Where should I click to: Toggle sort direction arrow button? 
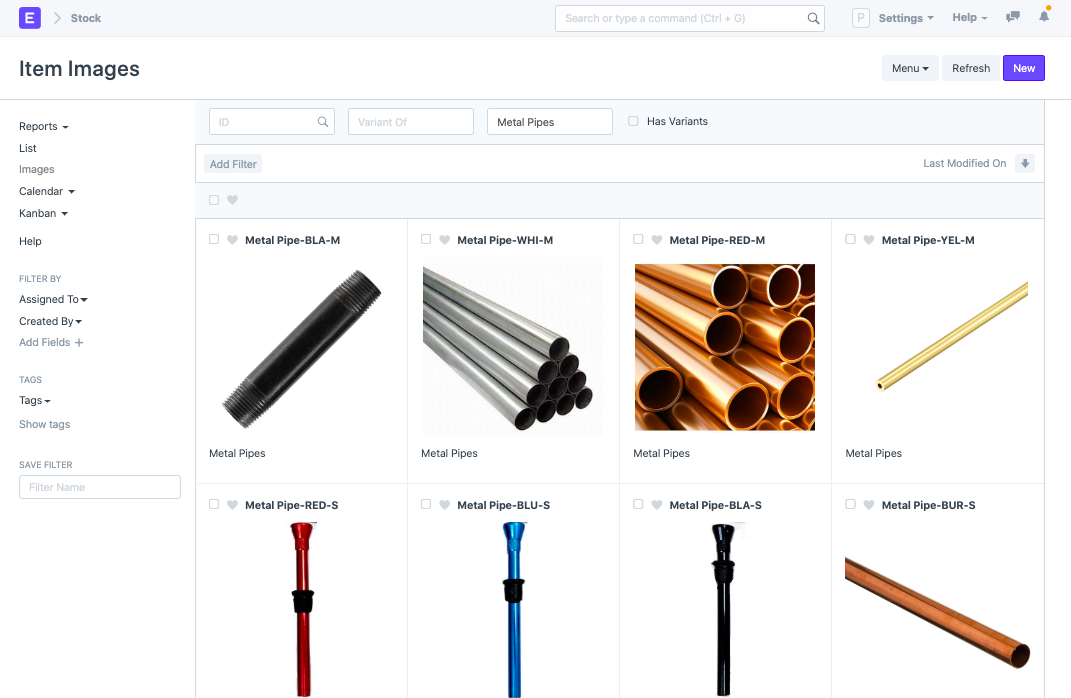coord(1025,163)
